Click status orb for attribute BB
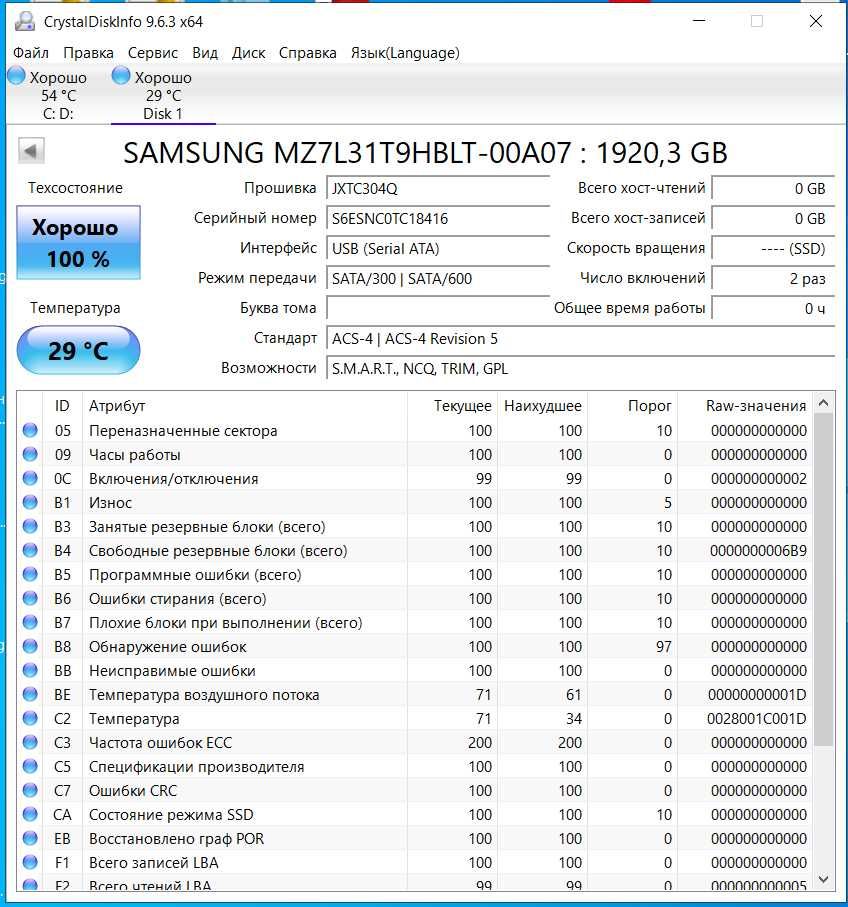Image resolution: width=848 pixels, height=907 pixels. (x=30, y=670)
